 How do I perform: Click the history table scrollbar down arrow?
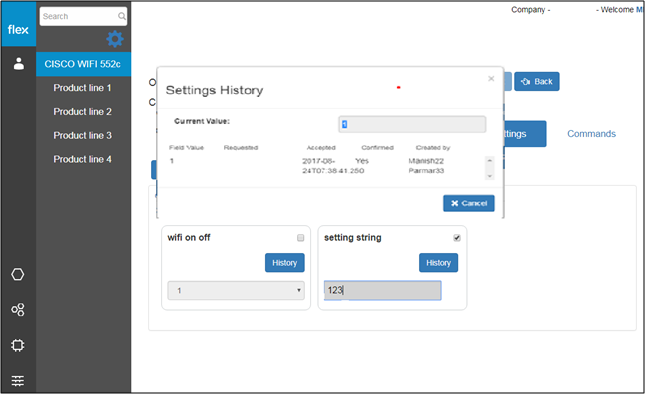point(490,176)
